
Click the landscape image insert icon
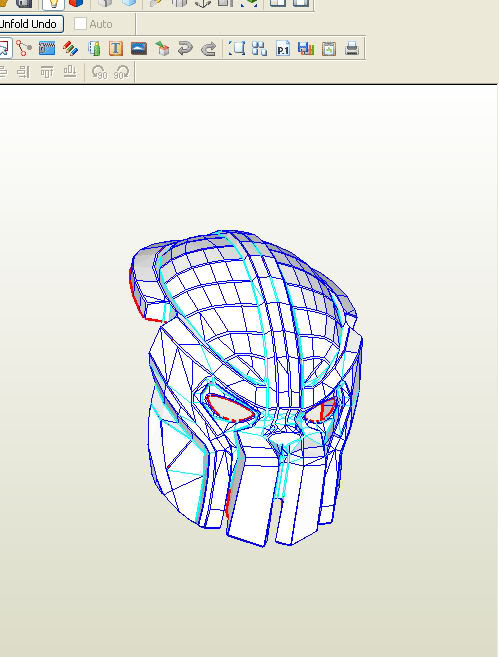click(139, 48)
